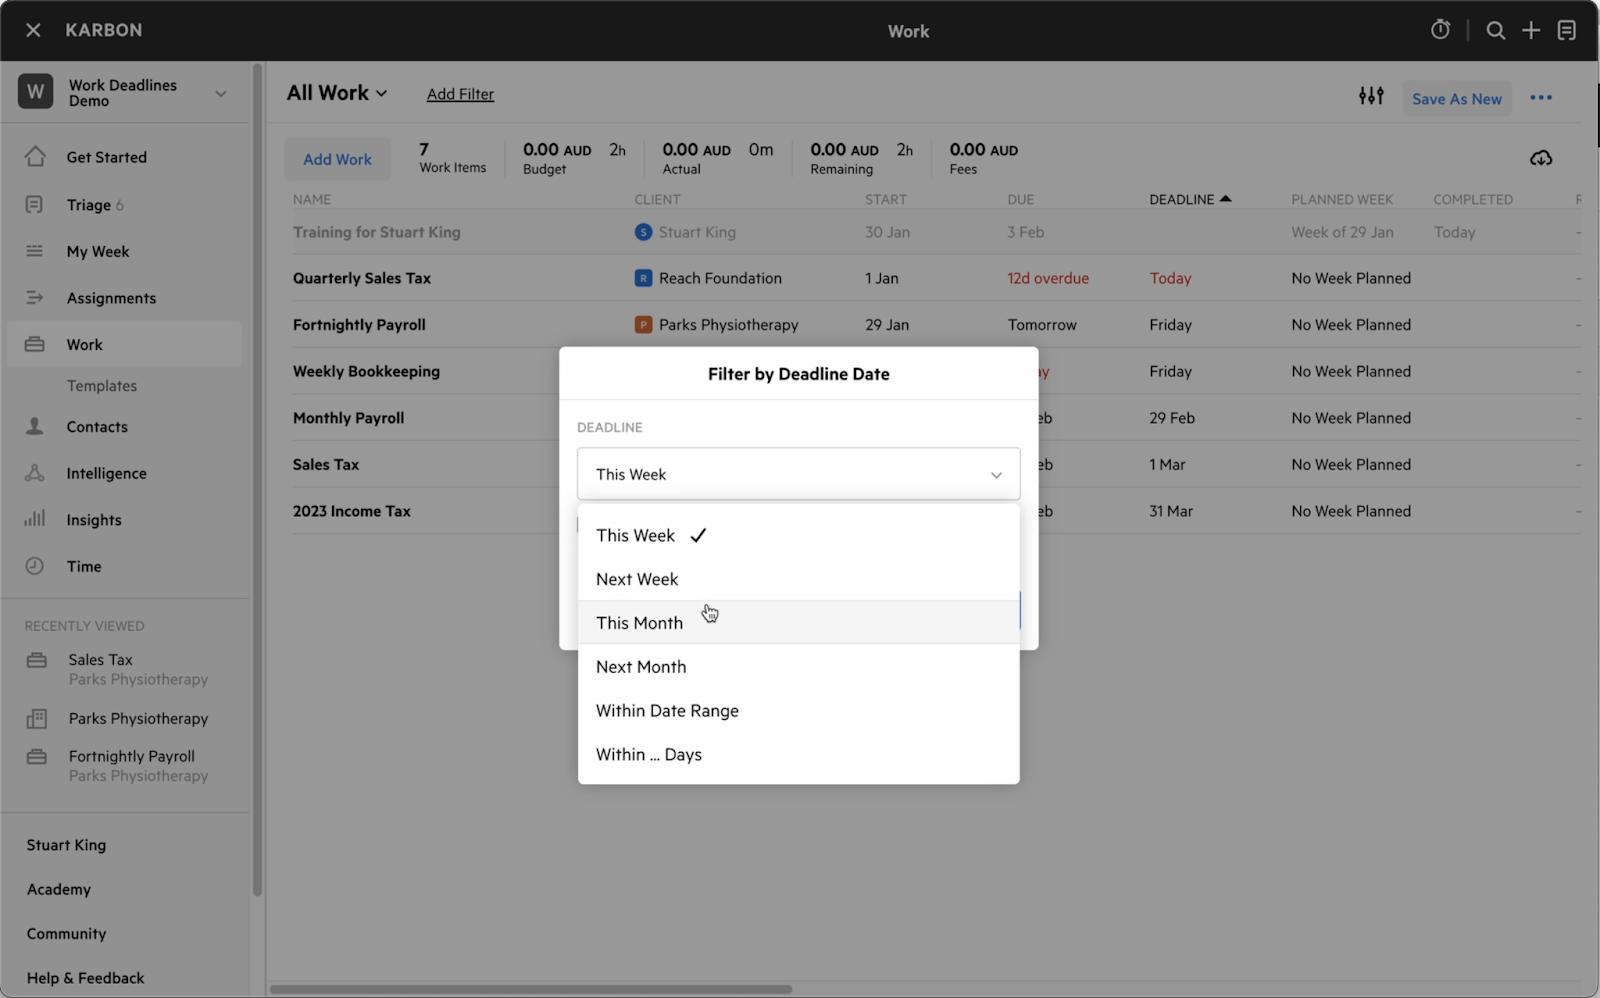Open the three-dot more options menu
The width and height of the screenshot is (1600, 998).
1541,97
